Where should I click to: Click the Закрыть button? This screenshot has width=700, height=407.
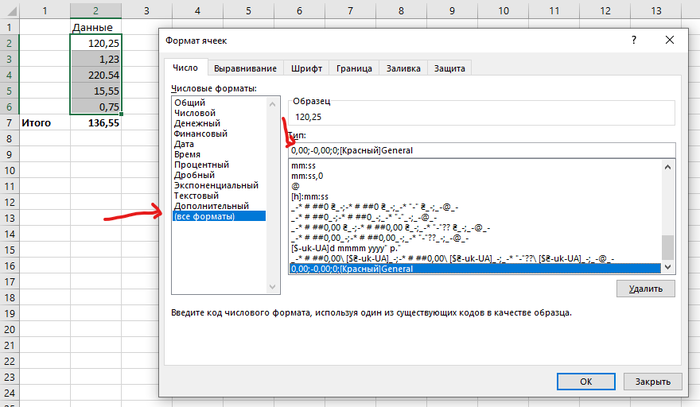651,381
